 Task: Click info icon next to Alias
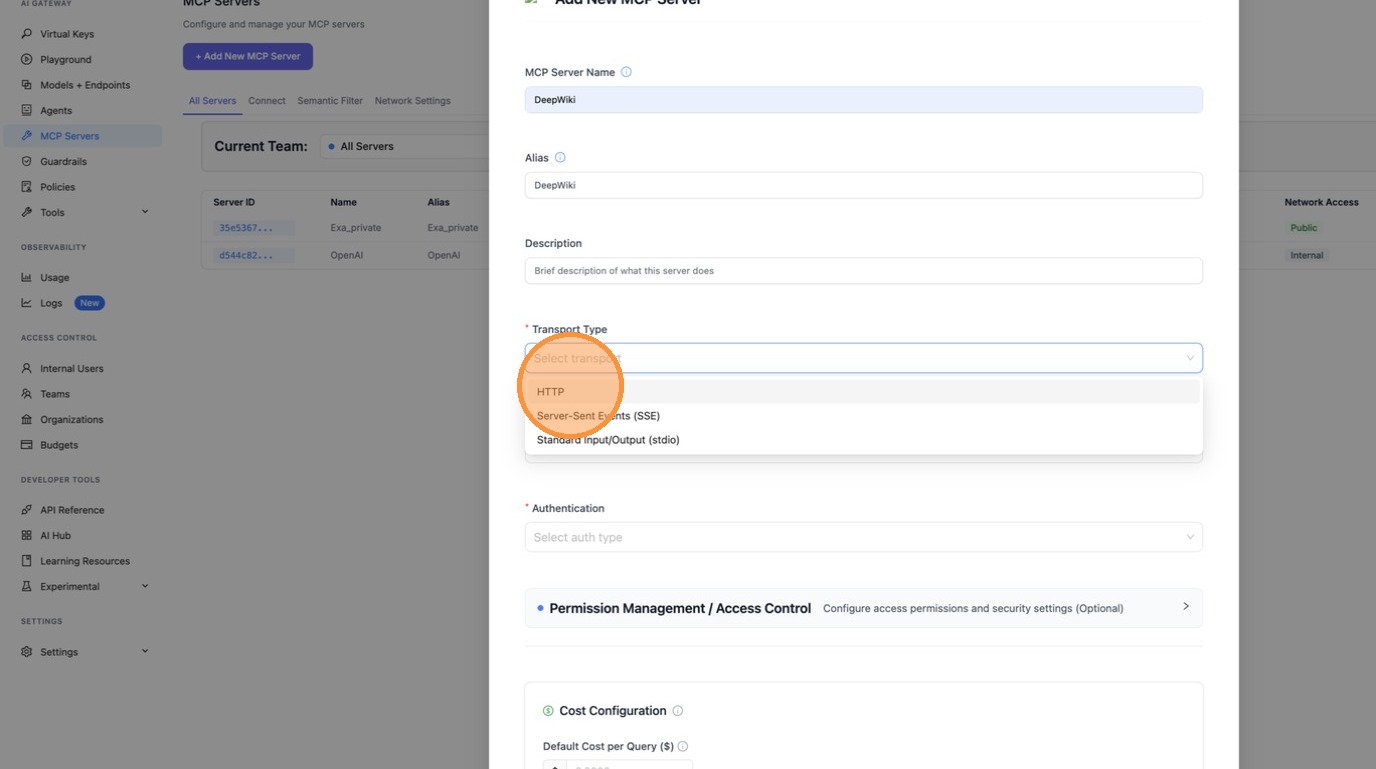click(560, 157)
